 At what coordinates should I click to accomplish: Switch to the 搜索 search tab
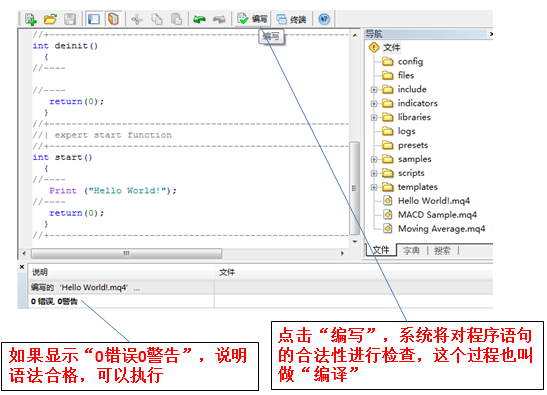pos(442,251)
